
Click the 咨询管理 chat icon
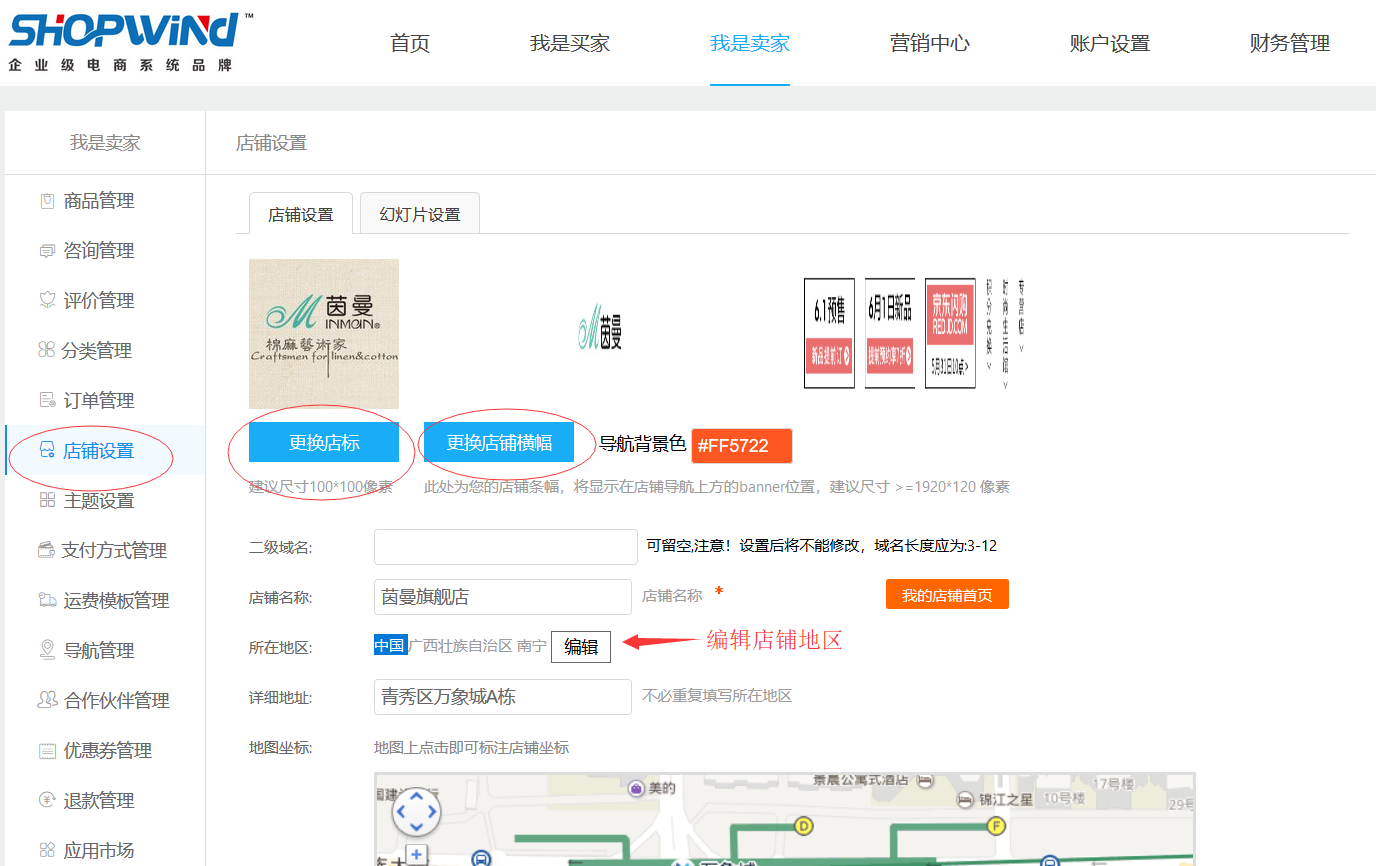47,251
